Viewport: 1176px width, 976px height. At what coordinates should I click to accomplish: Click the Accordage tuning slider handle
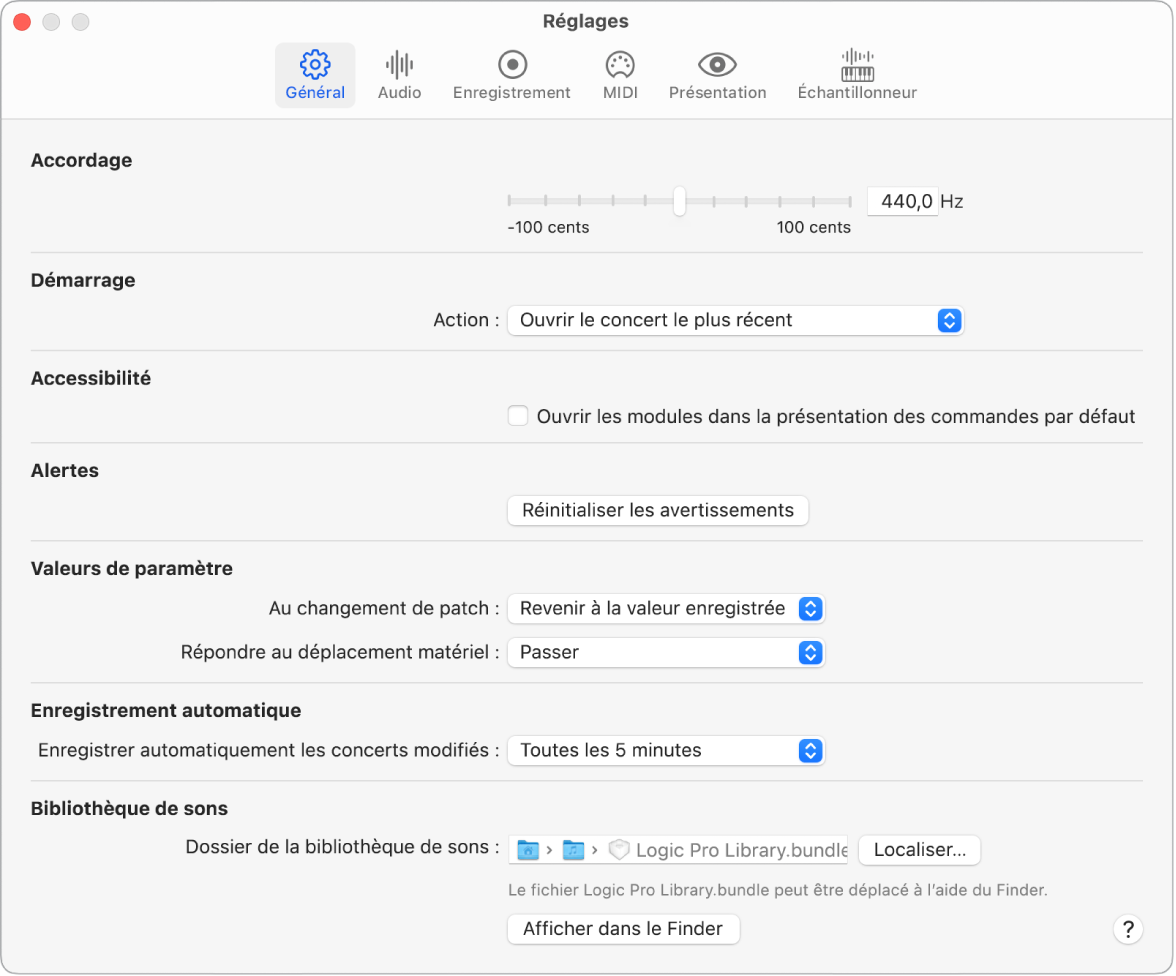(x=680, y=201)
